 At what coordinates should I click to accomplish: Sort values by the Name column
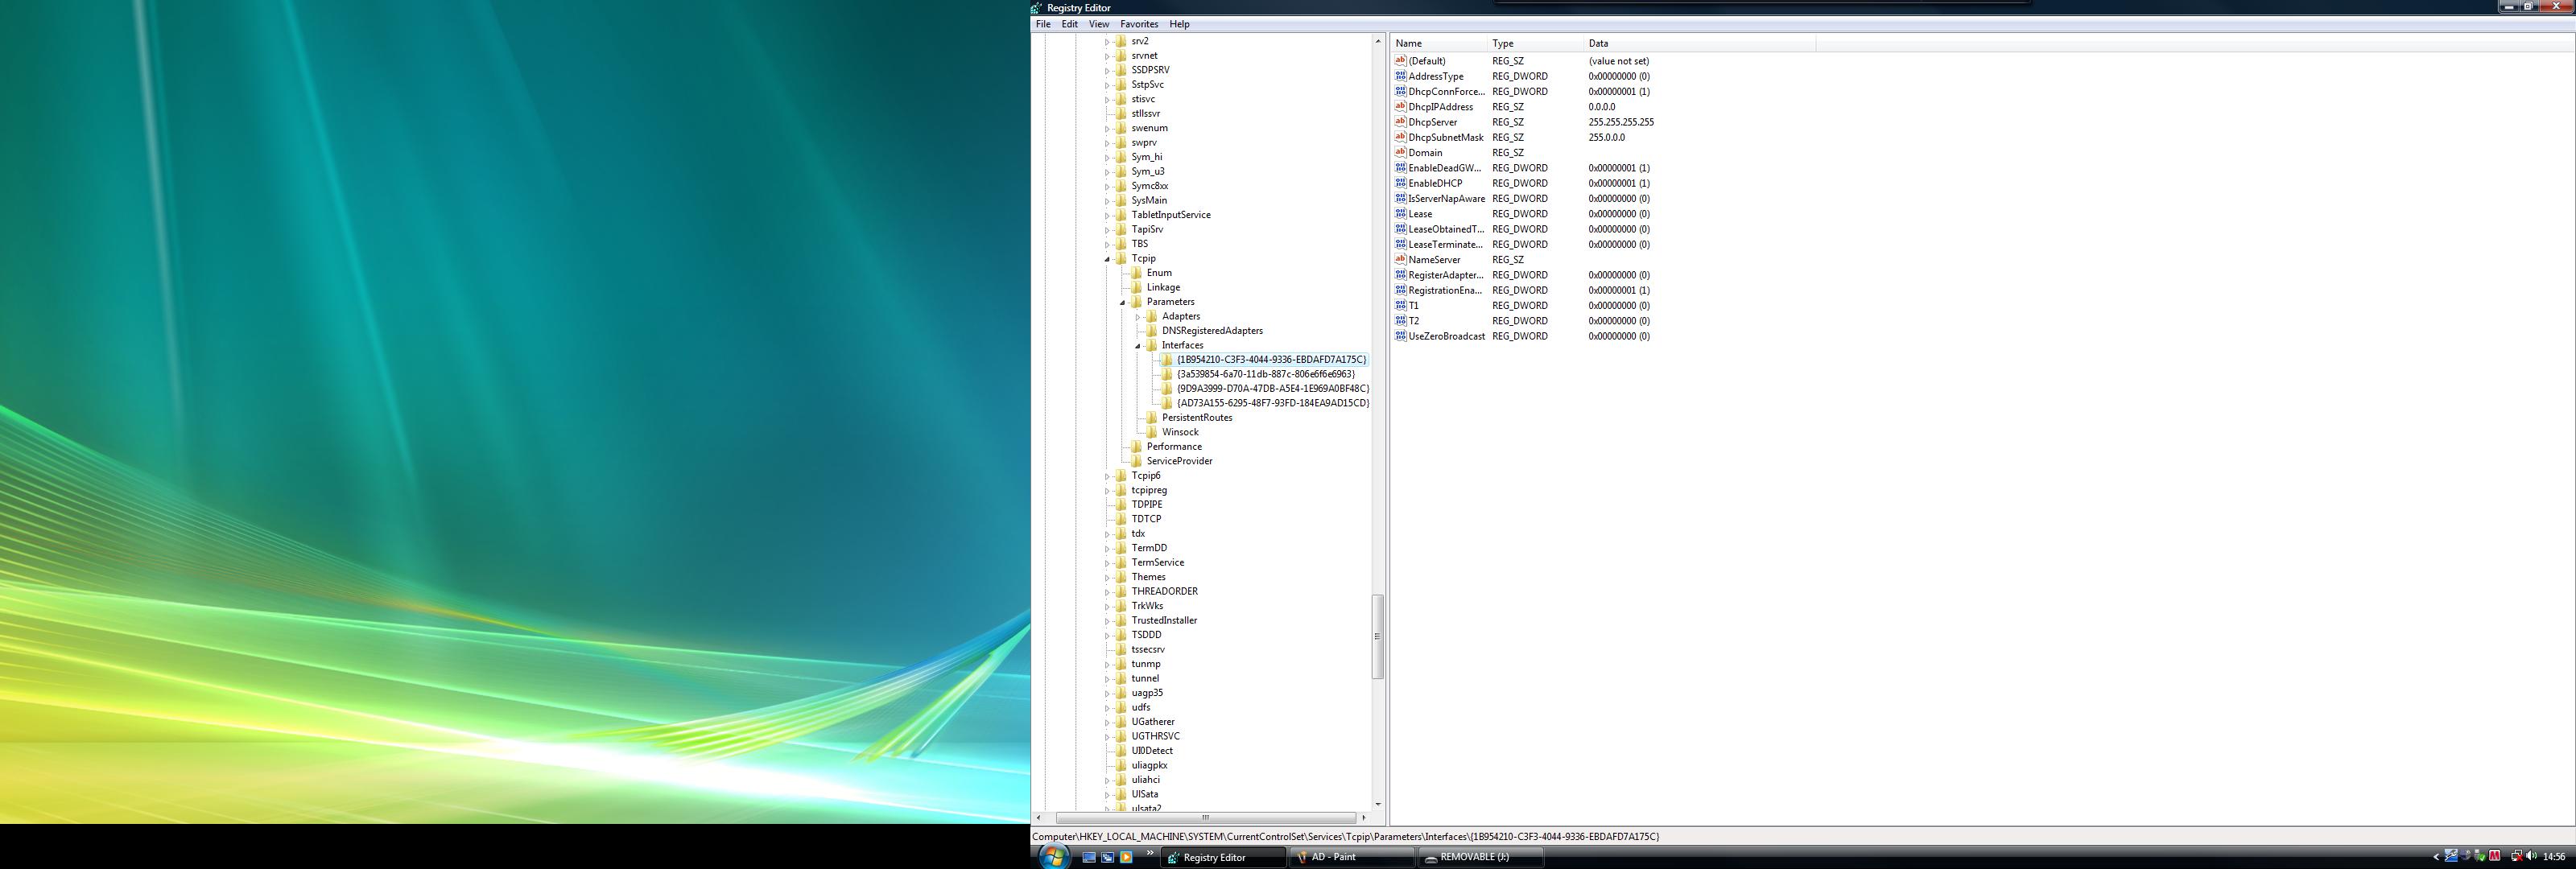point(1439,43)
